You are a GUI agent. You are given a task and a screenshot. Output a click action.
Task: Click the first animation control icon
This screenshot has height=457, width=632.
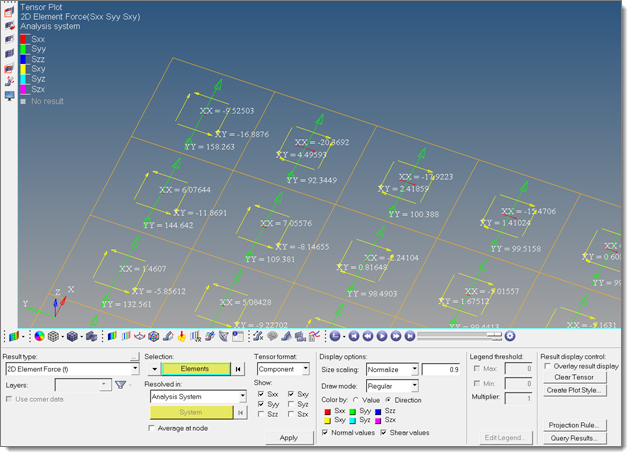(335, 336)
